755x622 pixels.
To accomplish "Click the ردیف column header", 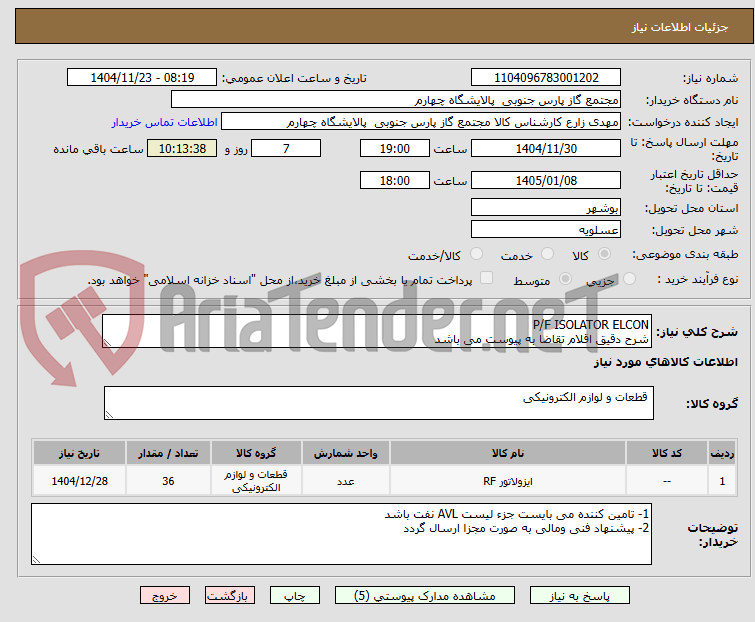I will (x=722, y=453).
